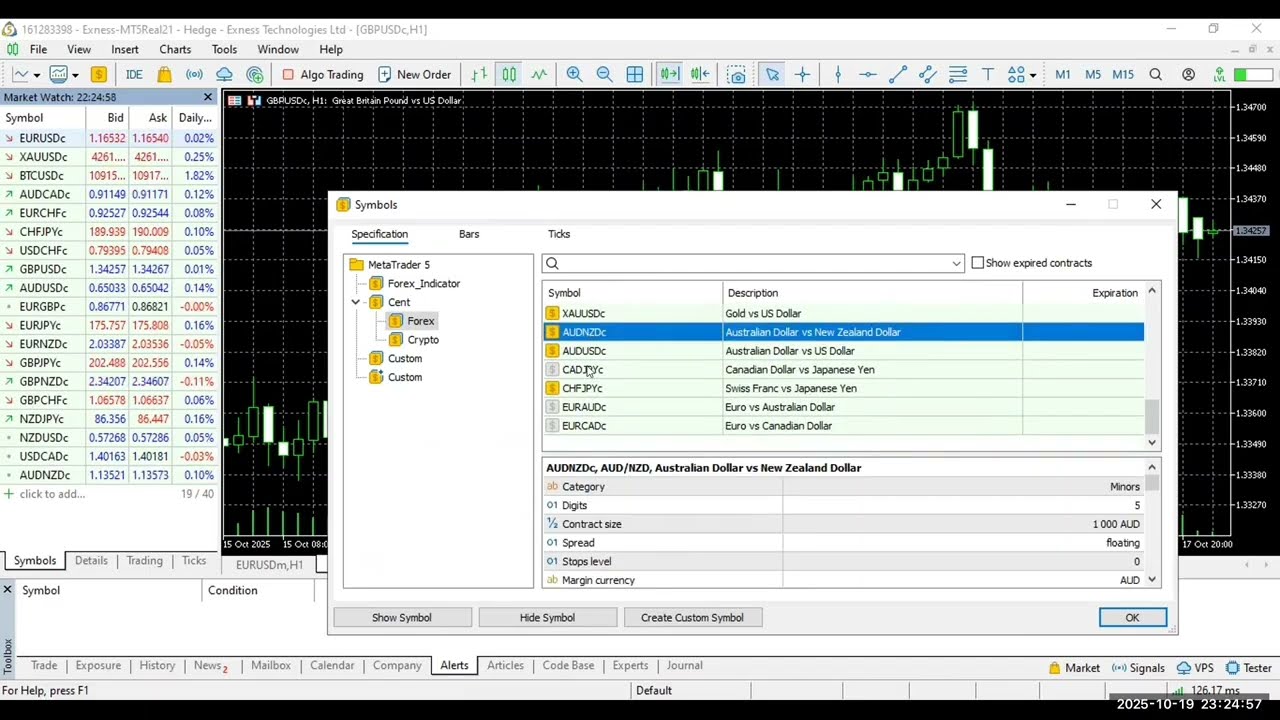Click to add symbol in Market Watch
Image resolution: width=1280 pixels, height=720 pixels.
click(x=52, y=494)
